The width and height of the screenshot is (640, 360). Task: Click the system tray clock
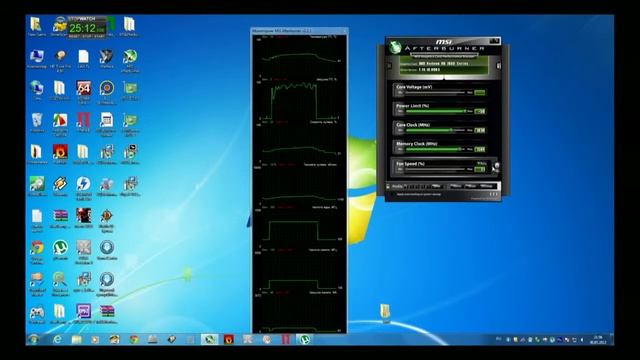click(x=598, y=340)
